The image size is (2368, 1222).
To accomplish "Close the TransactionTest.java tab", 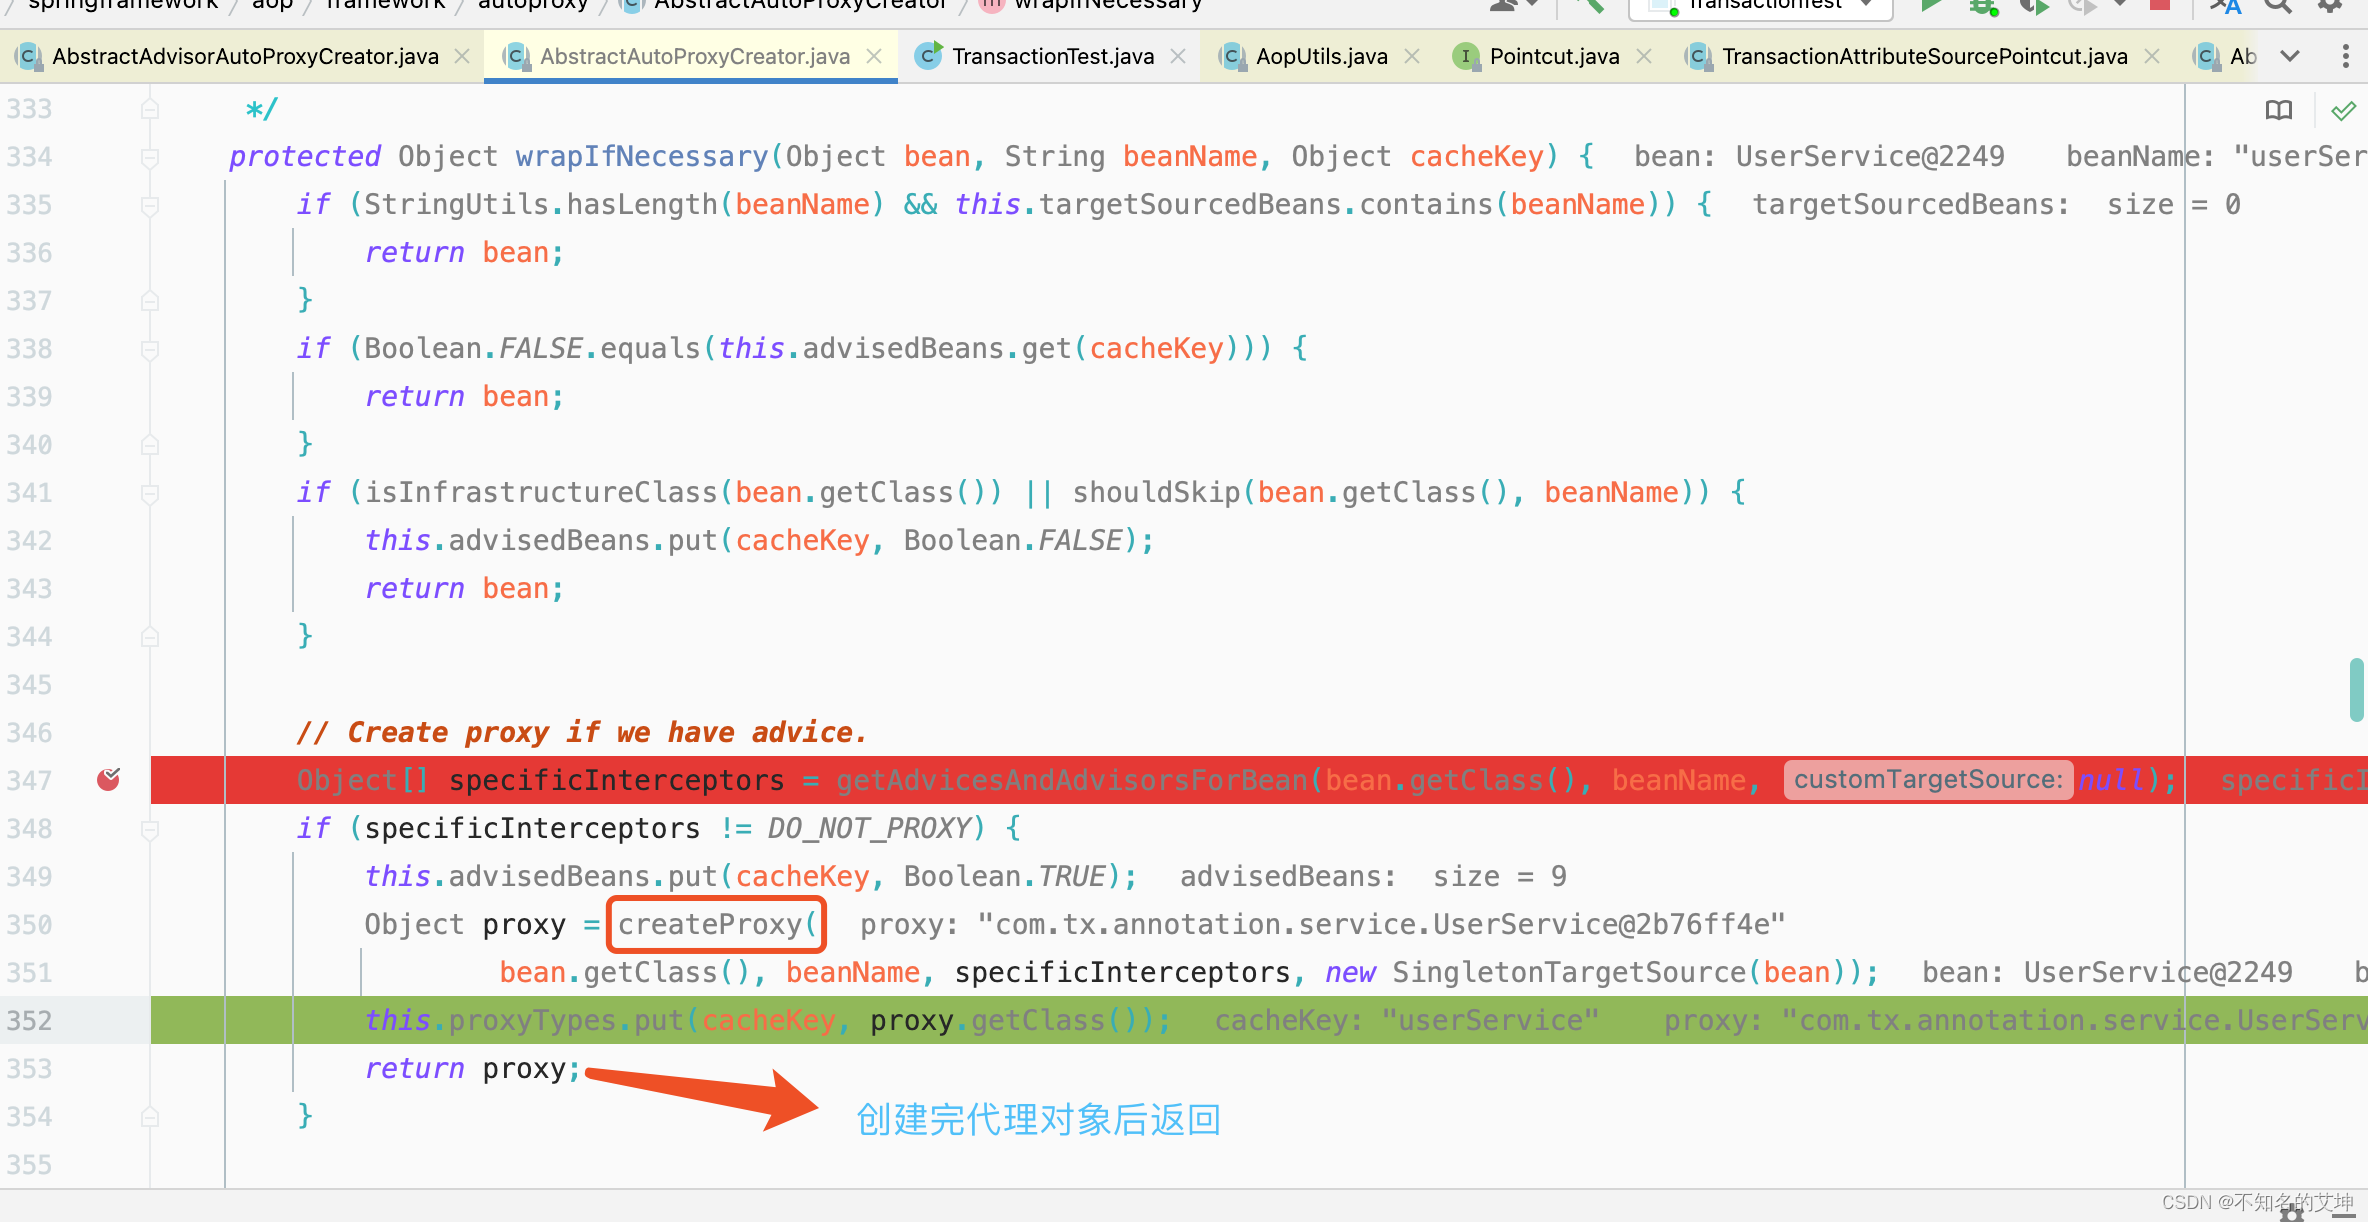I will coord(1178,56).
